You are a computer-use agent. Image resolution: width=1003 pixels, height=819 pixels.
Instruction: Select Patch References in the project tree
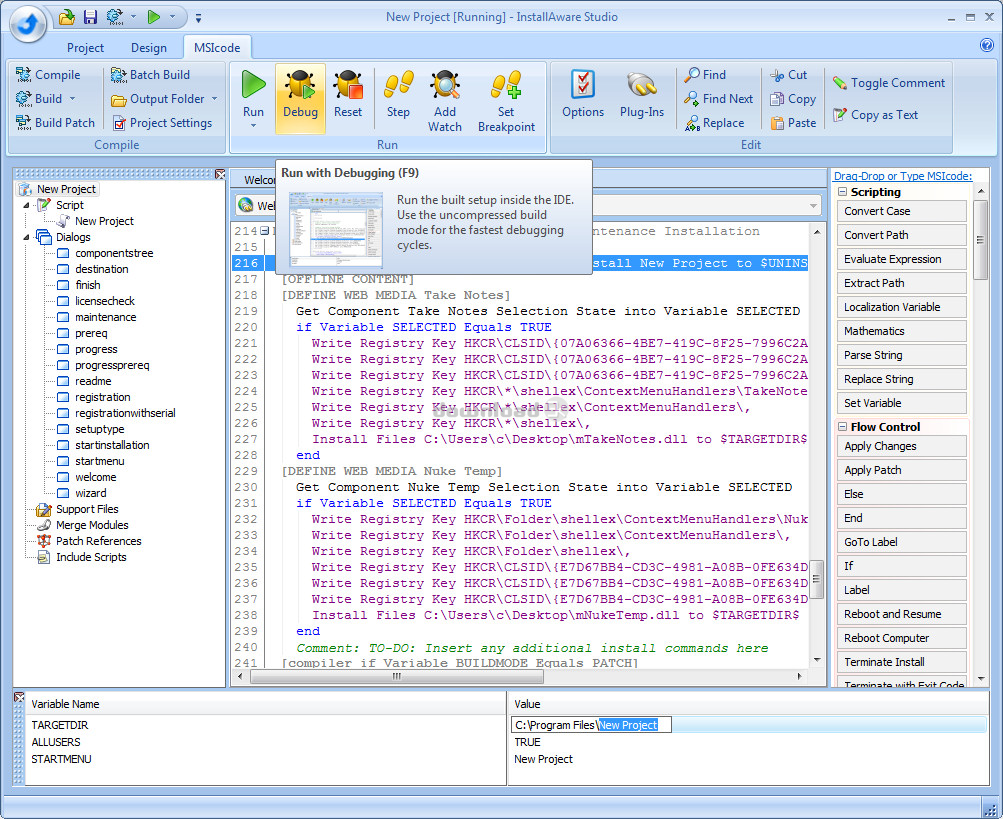(99, 541)
